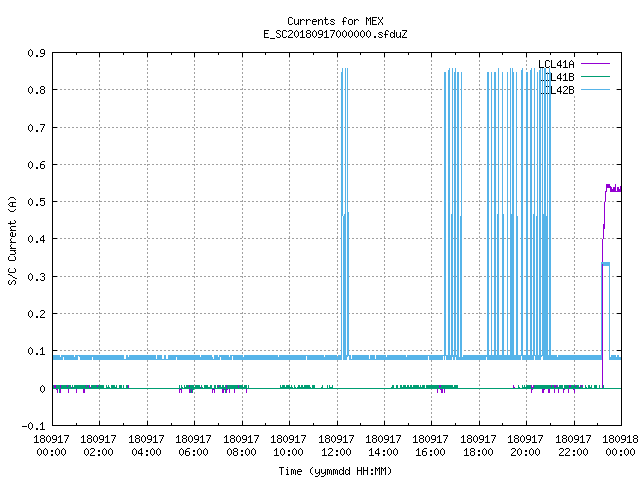Click the x-axis tick 180917 14:00
Screen dimensions: 640x480
(383, 446)
